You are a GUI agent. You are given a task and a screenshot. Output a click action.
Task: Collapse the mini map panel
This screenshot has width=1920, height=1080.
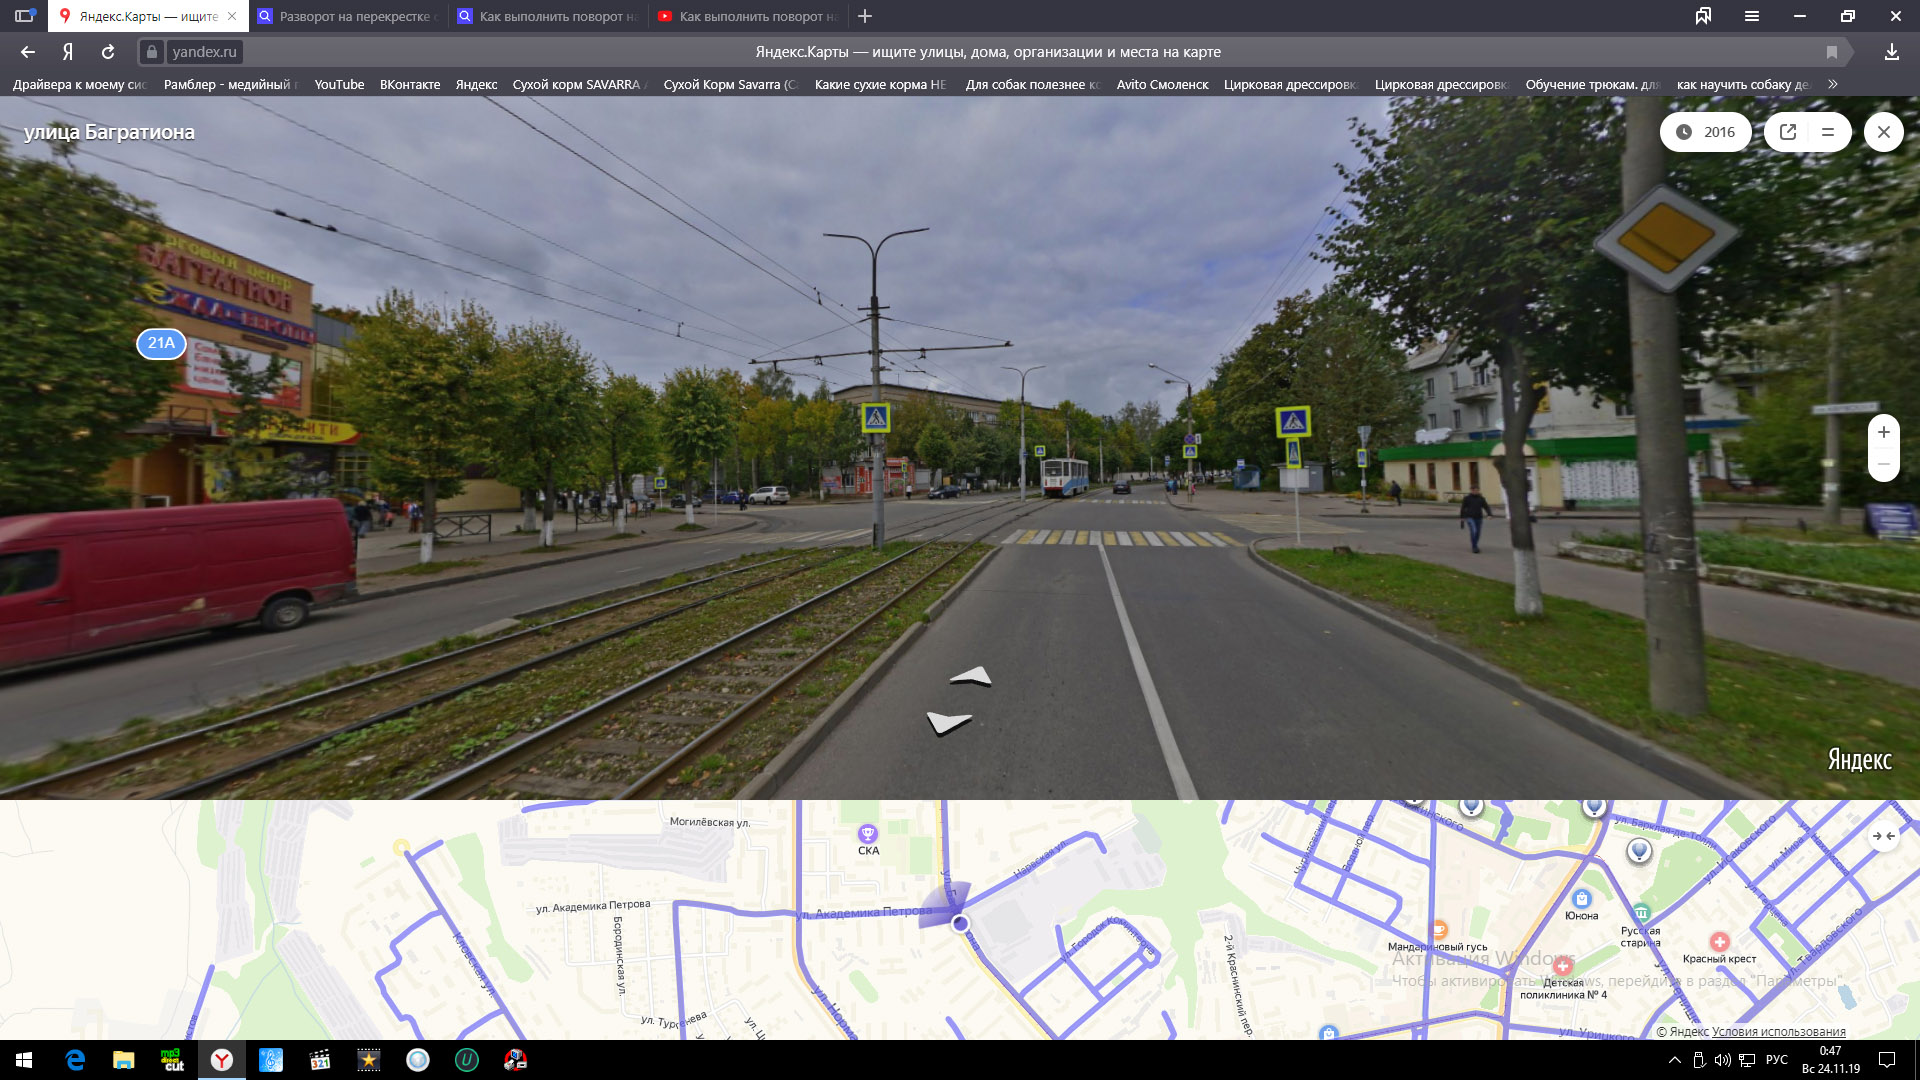pyautogui.click(x=1883, y=836)
